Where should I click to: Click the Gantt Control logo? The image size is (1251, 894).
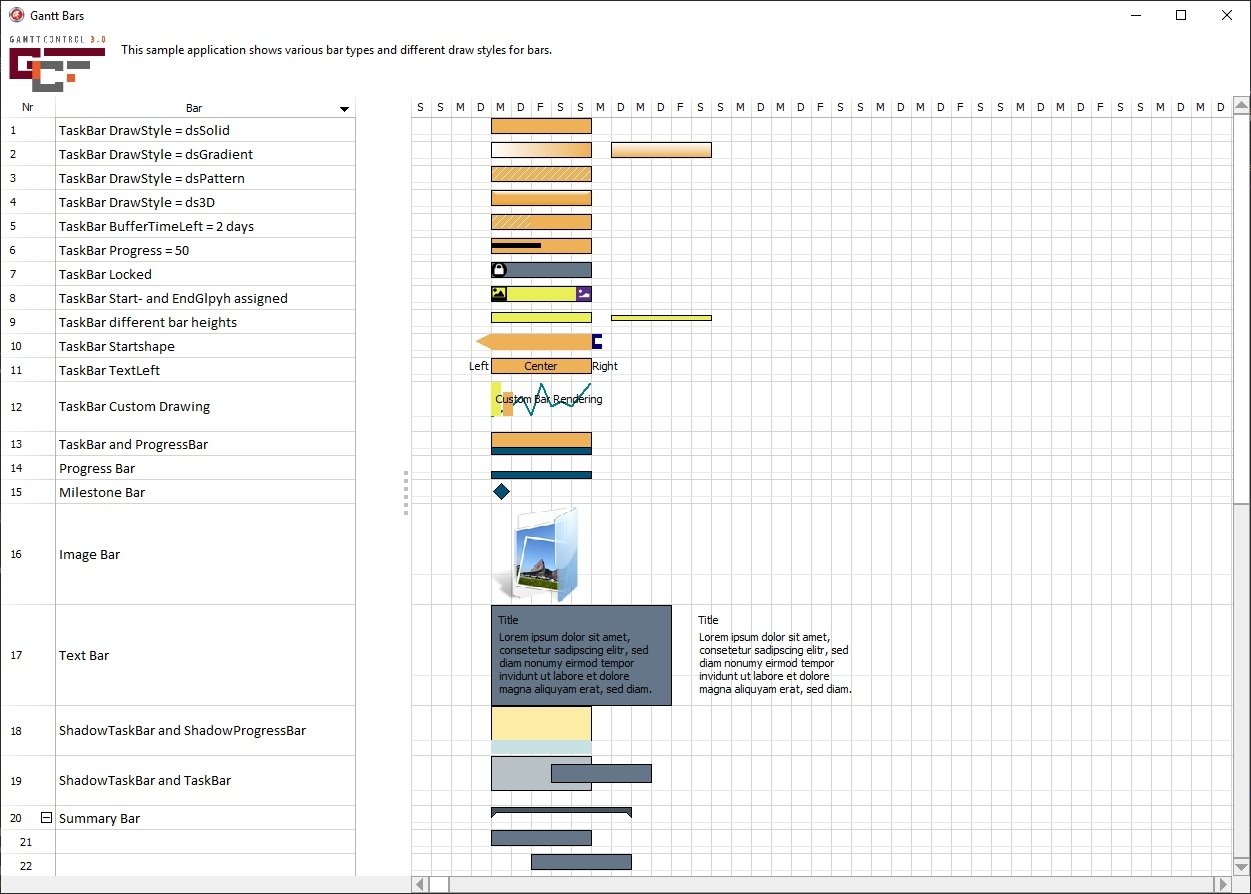coord(56,63)
